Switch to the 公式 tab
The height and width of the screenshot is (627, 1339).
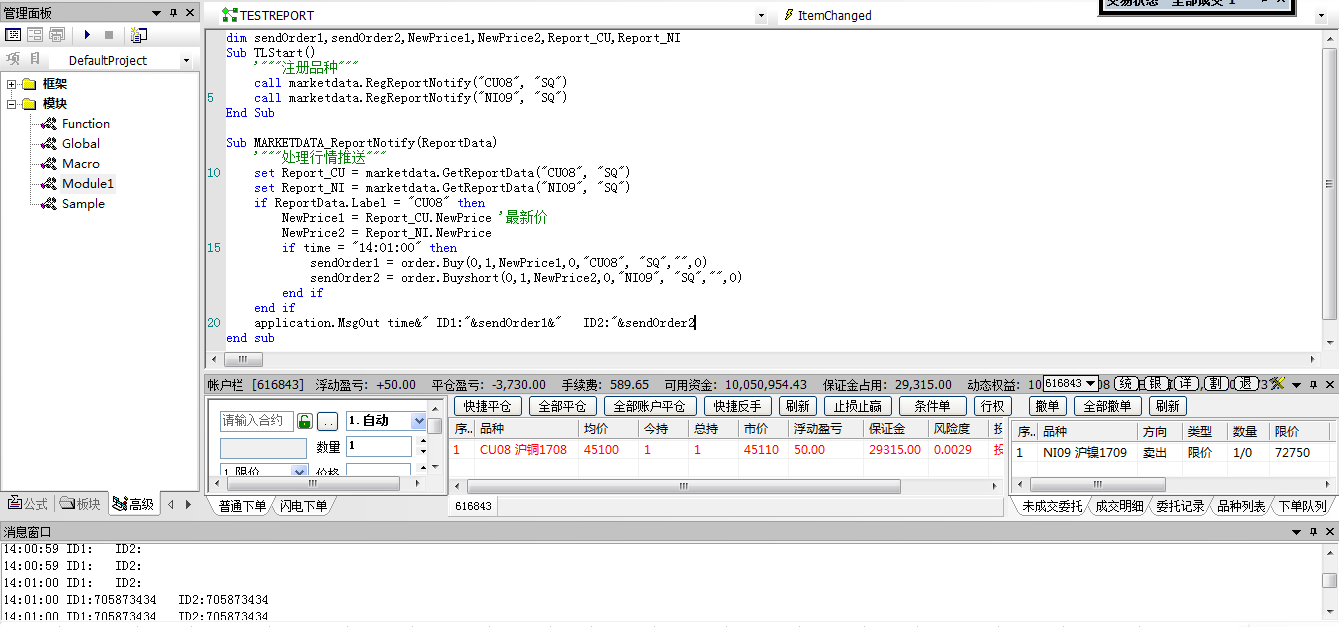pos(28,504)
